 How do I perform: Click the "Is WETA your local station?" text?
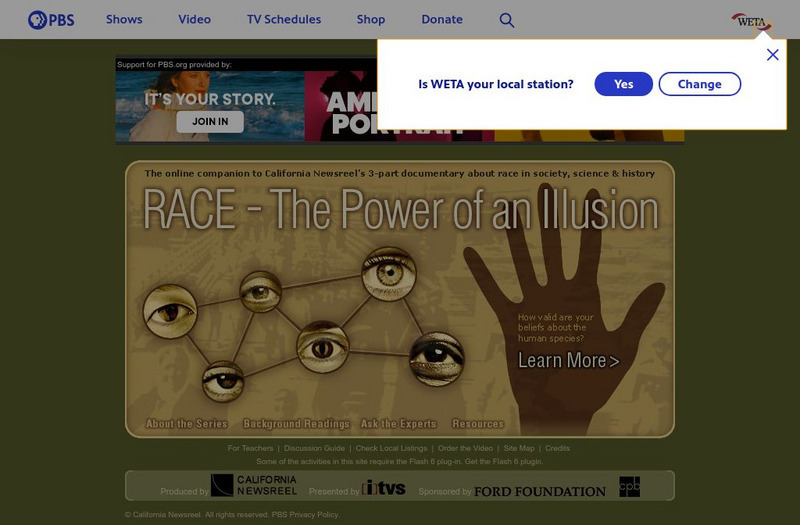(496, 84)
